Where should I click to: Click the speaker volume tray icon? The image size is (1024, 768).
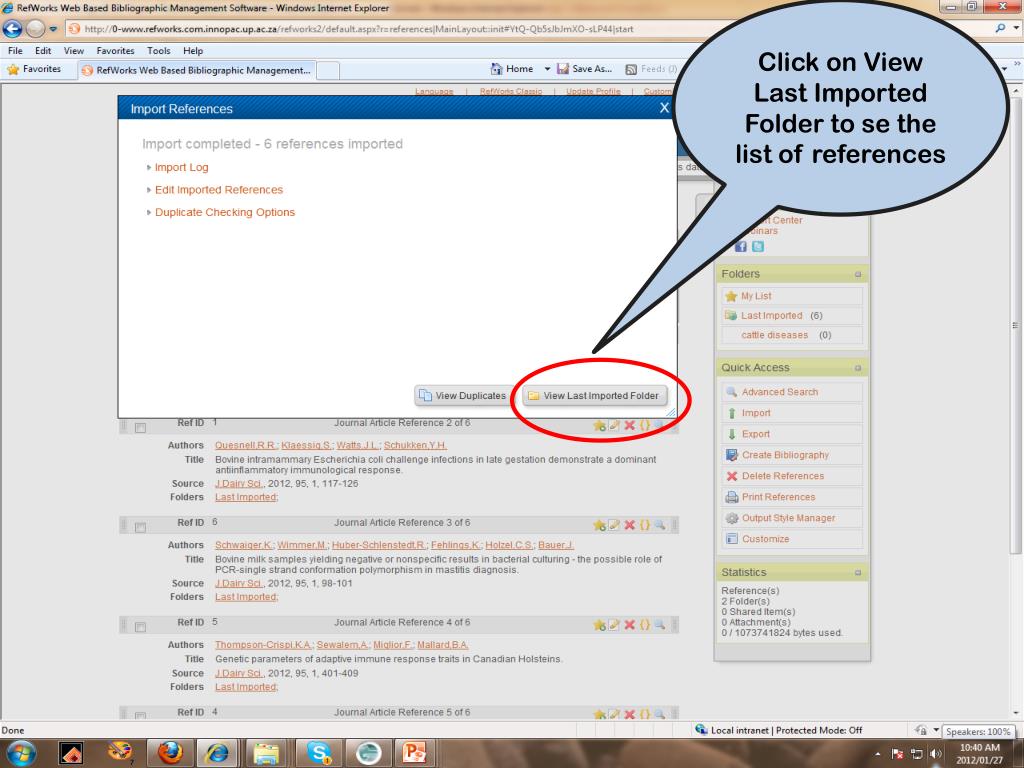[x=935, y=754]
